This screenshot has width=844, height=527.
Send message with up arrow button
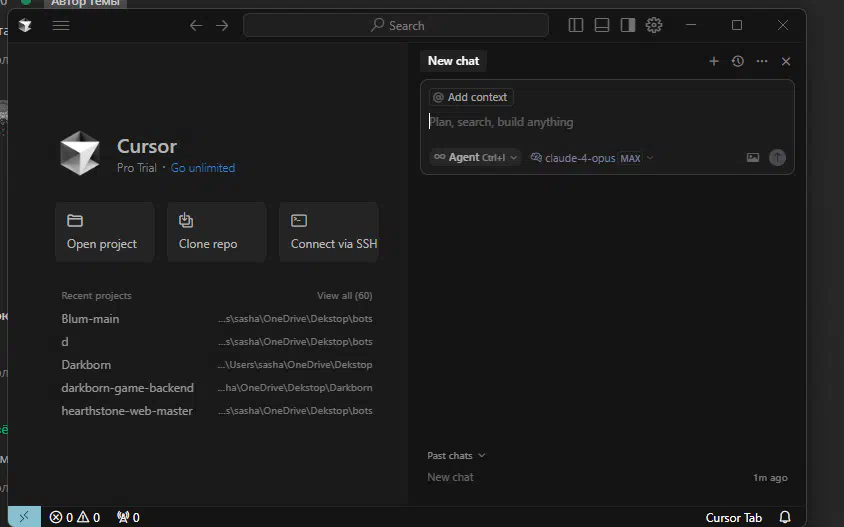point(777,158)
